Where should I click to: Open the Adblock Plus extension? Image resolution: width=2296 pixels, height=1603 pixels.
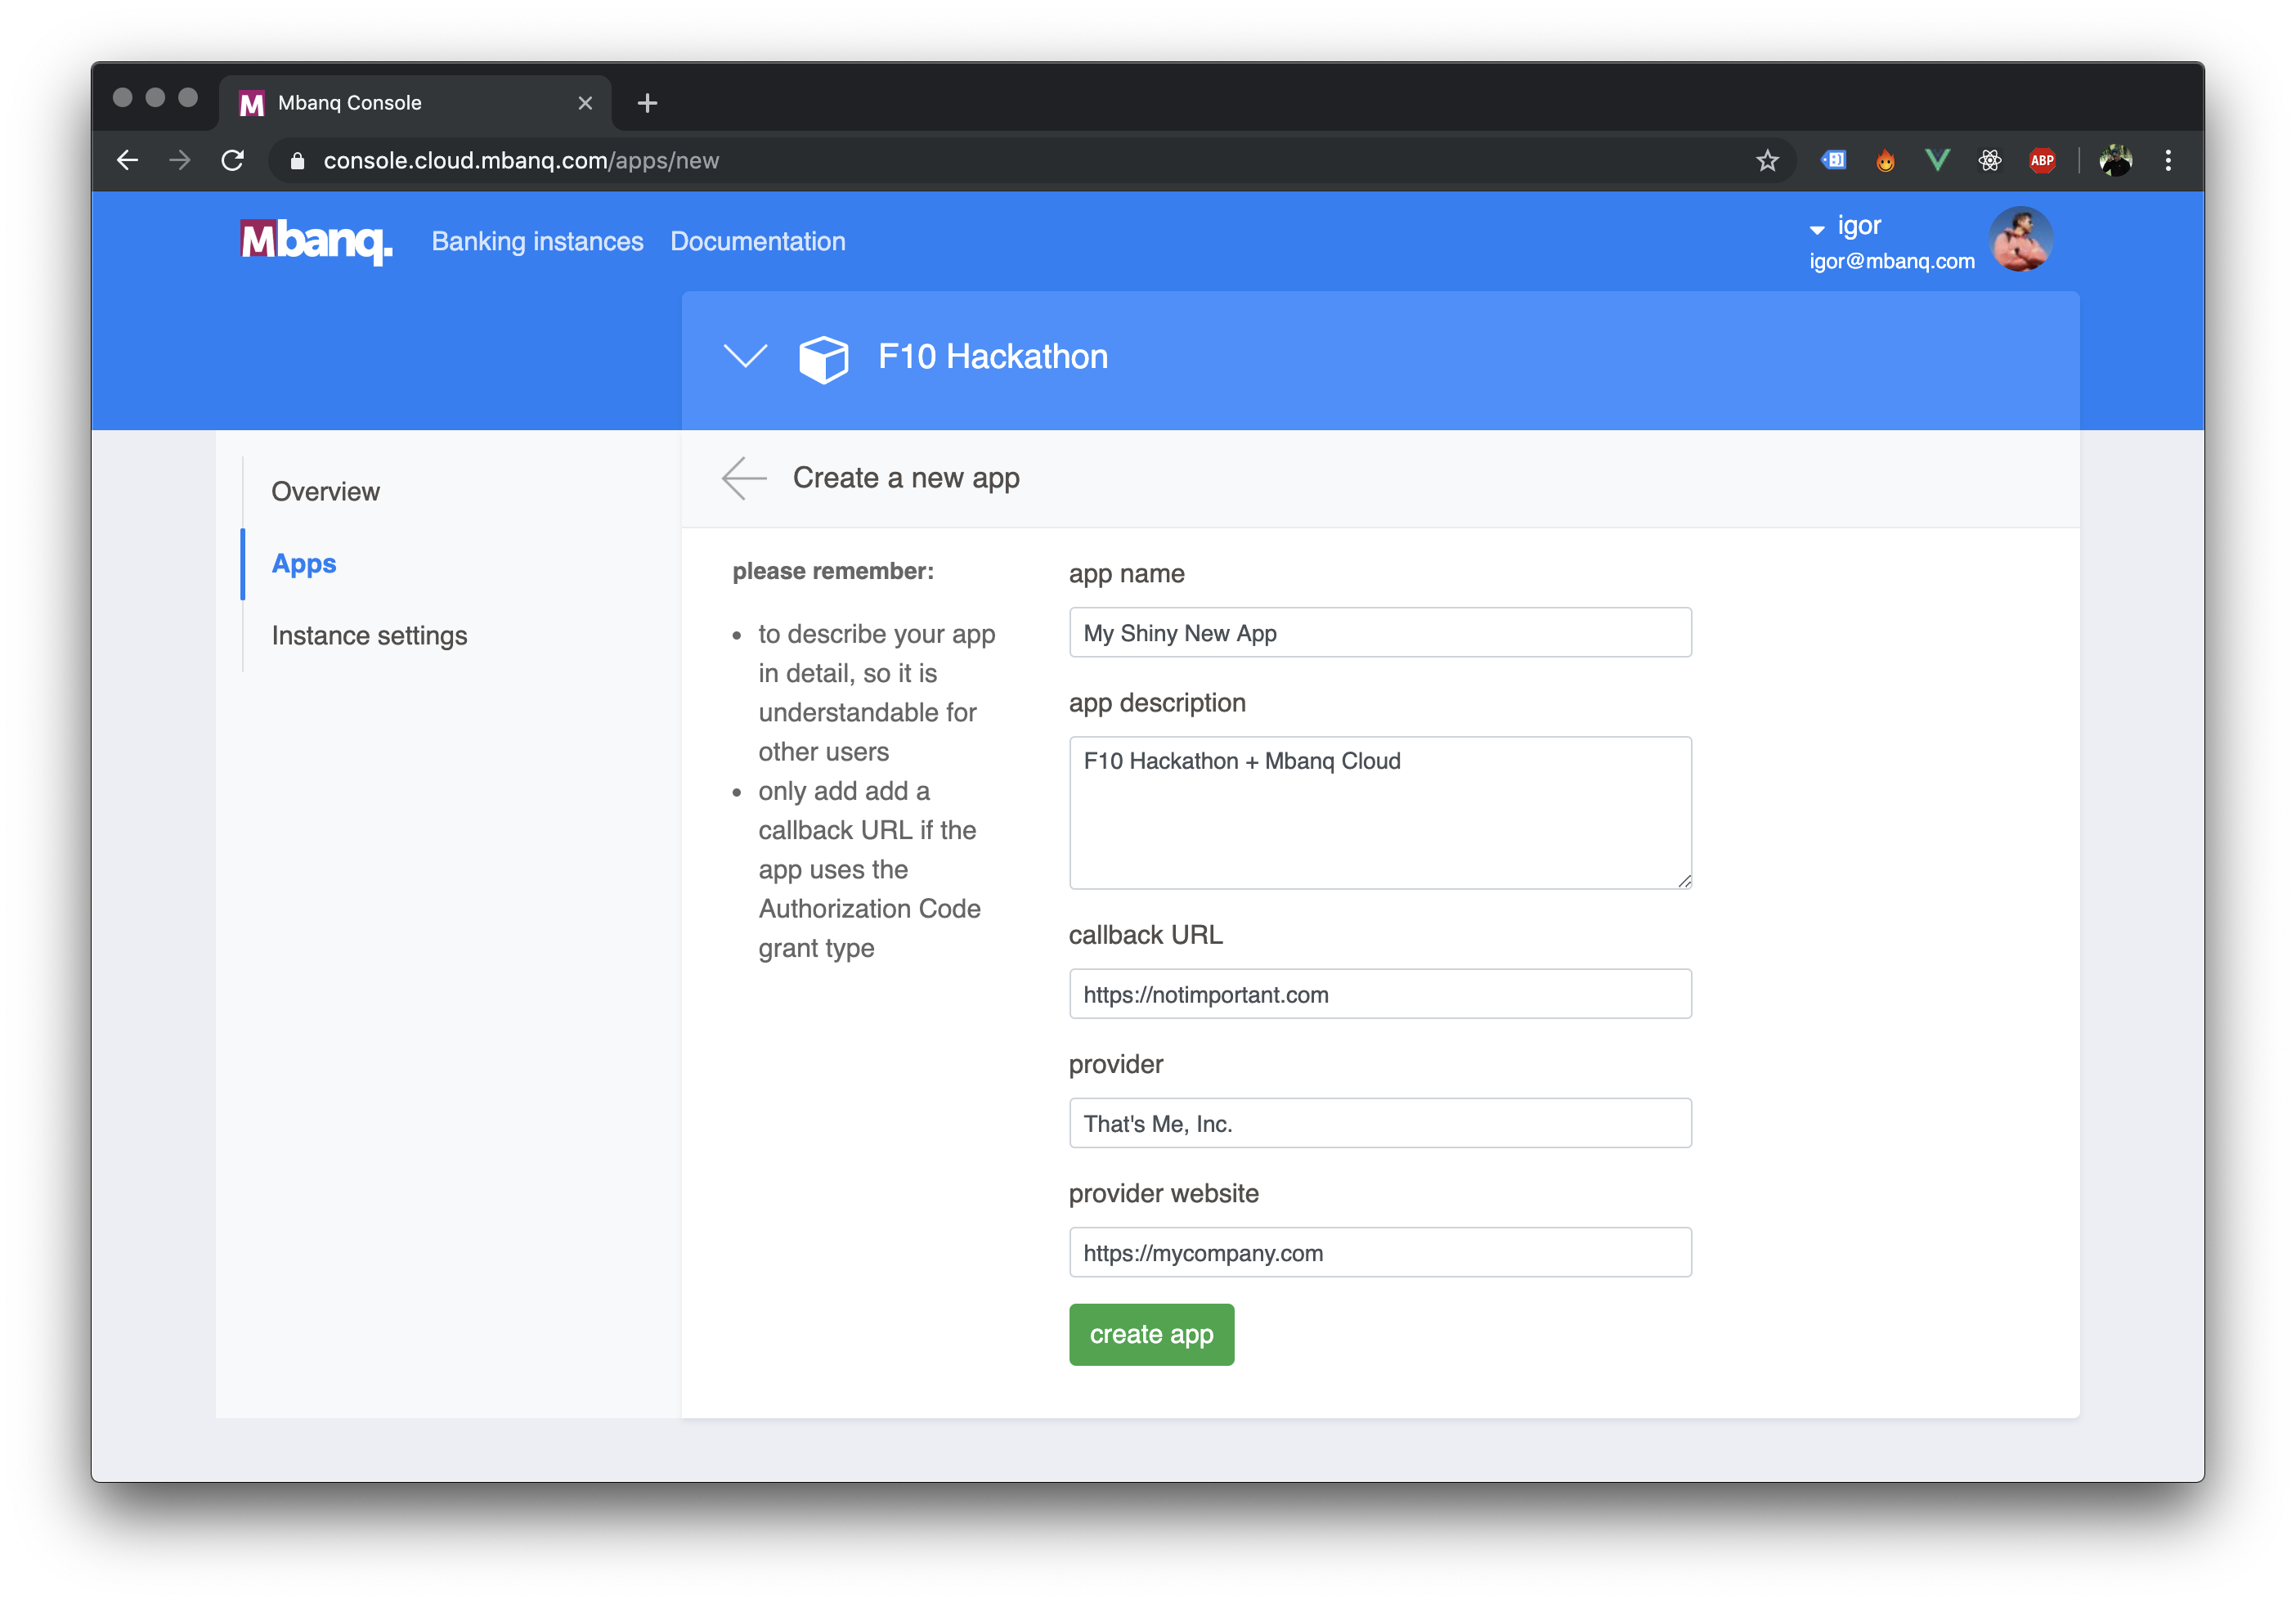(x=2041, y=160)
